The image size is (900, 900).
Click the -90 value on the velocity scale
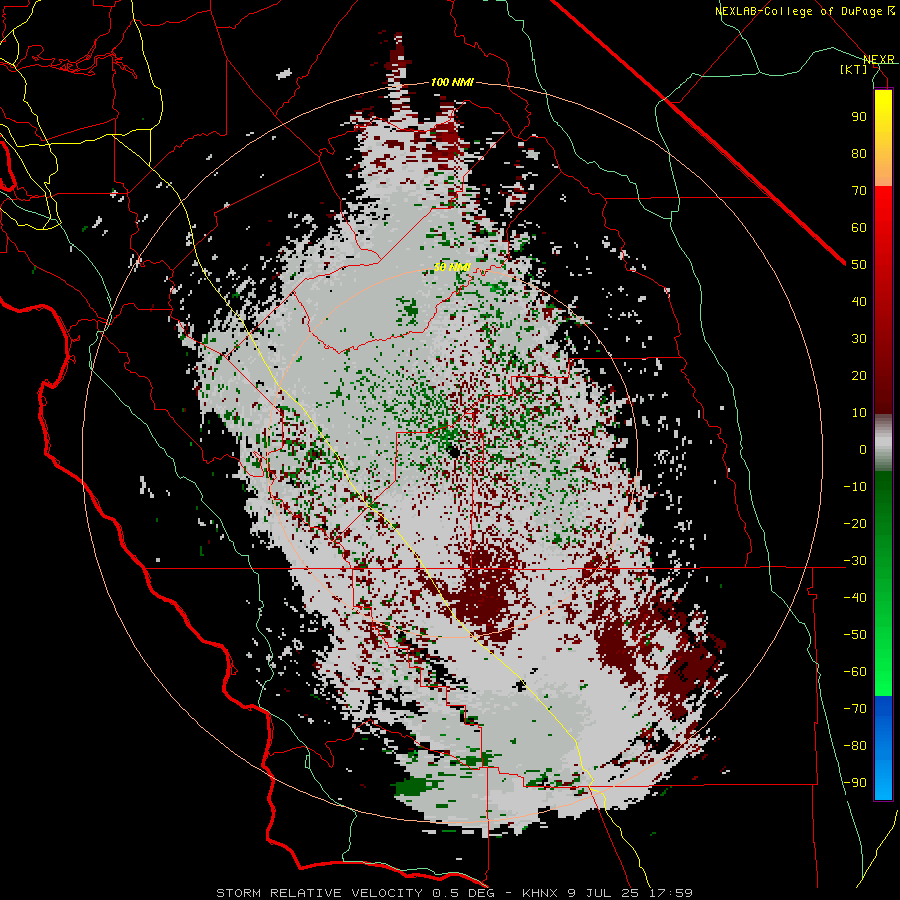855,783
